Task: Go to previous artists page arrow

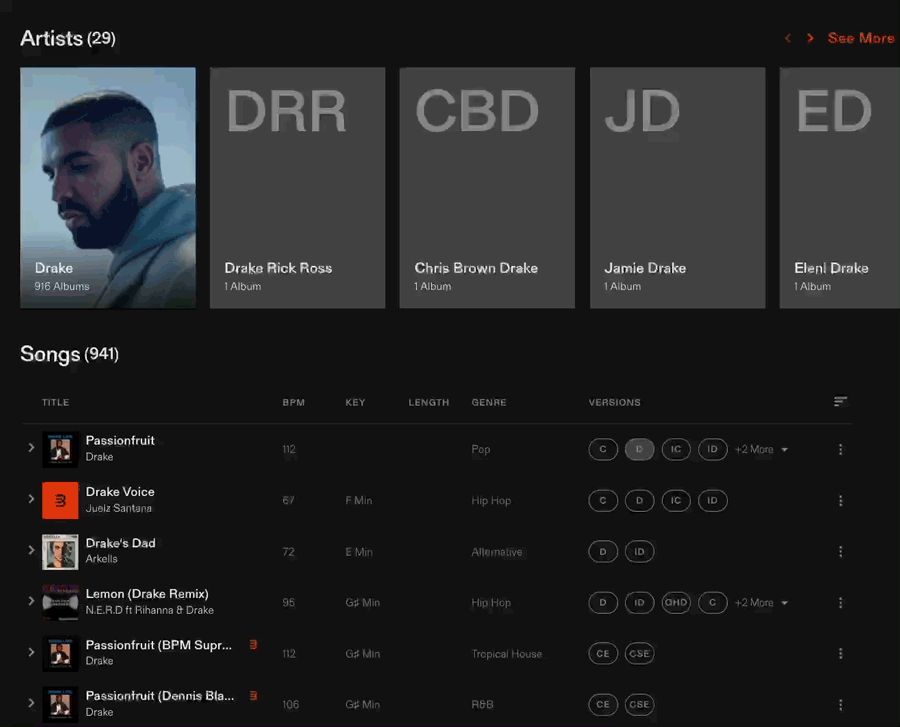Action: click(788, 38)
